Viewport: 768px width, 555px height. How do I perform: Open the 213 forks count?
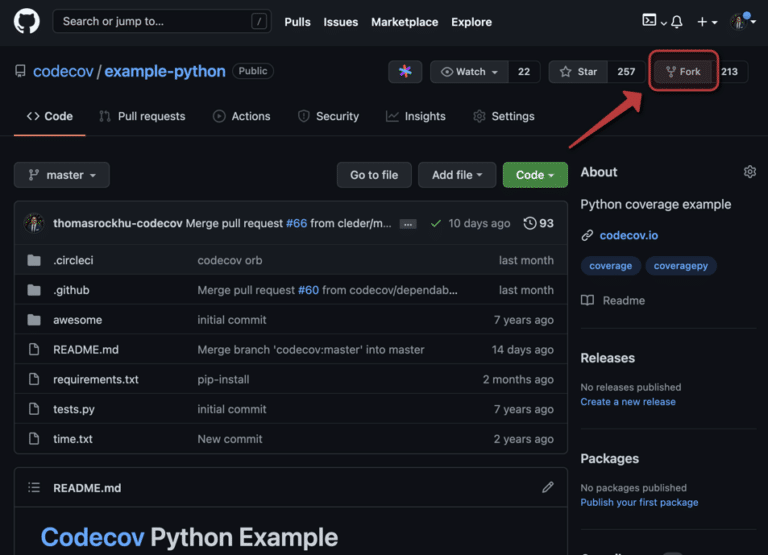pyautogui.click(x=729, y=72)
